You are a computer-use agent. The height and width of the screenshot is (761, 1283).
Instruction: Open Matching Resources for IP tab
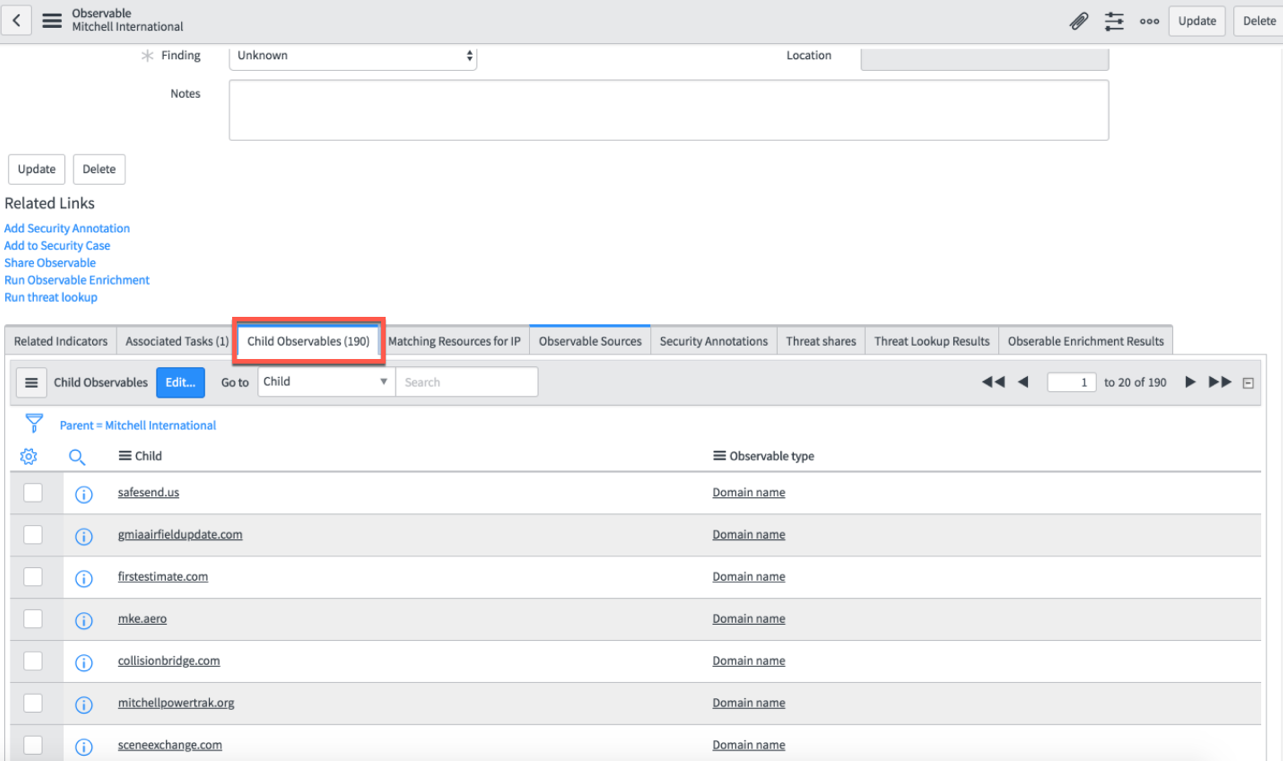point(454,341)
